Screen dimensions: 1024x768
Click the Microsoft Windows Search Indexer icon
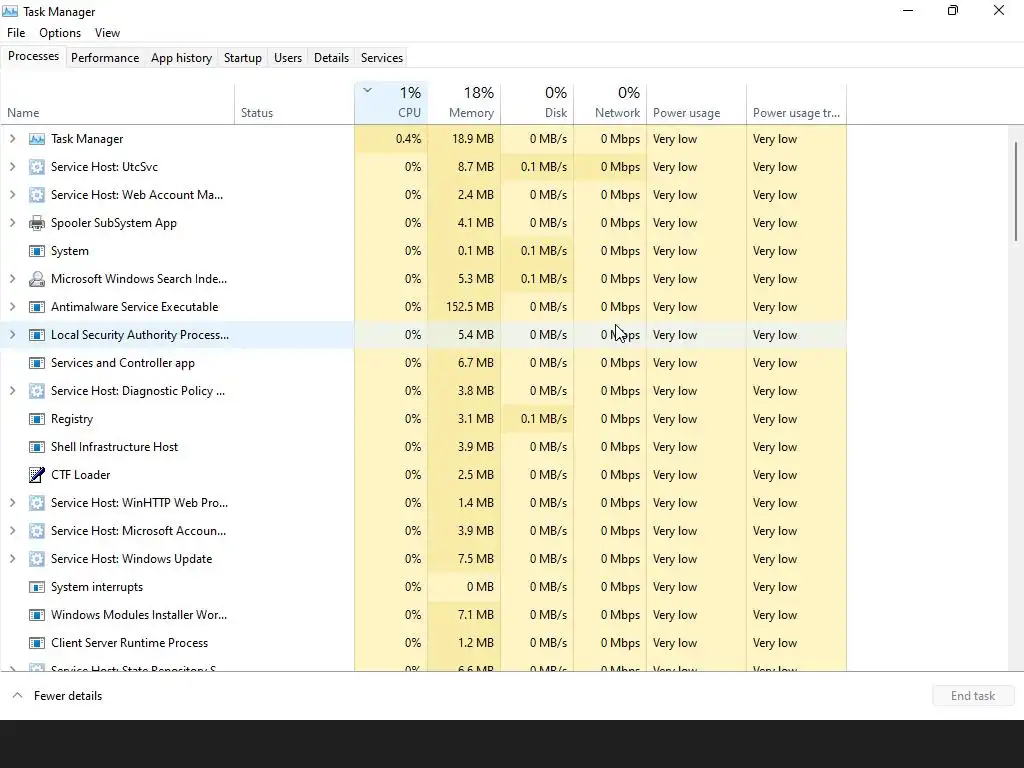(37, 280)
